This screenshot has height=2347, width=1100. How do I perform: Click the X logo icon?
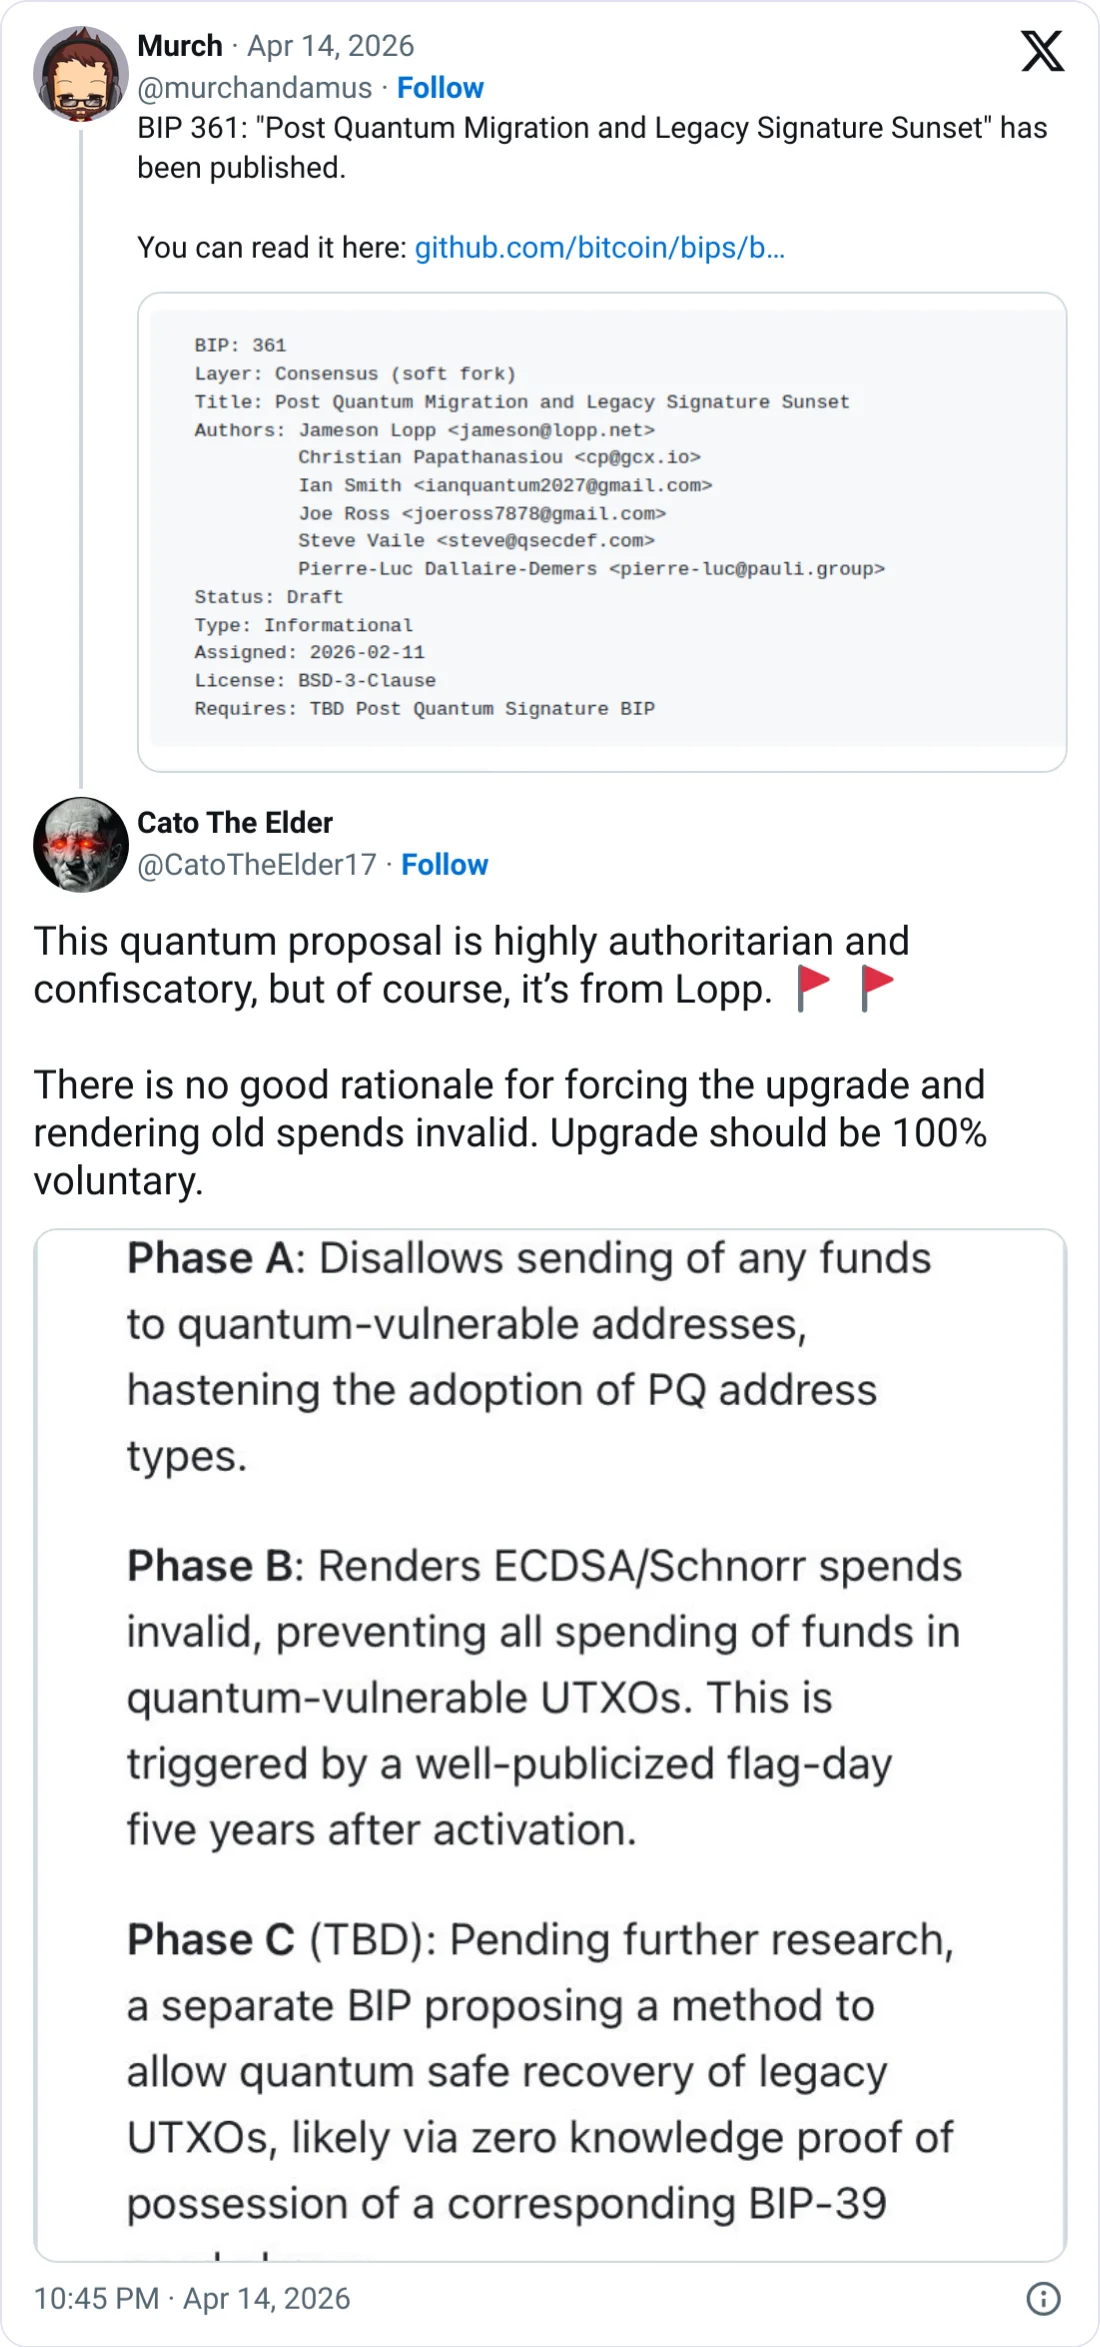1042,52
